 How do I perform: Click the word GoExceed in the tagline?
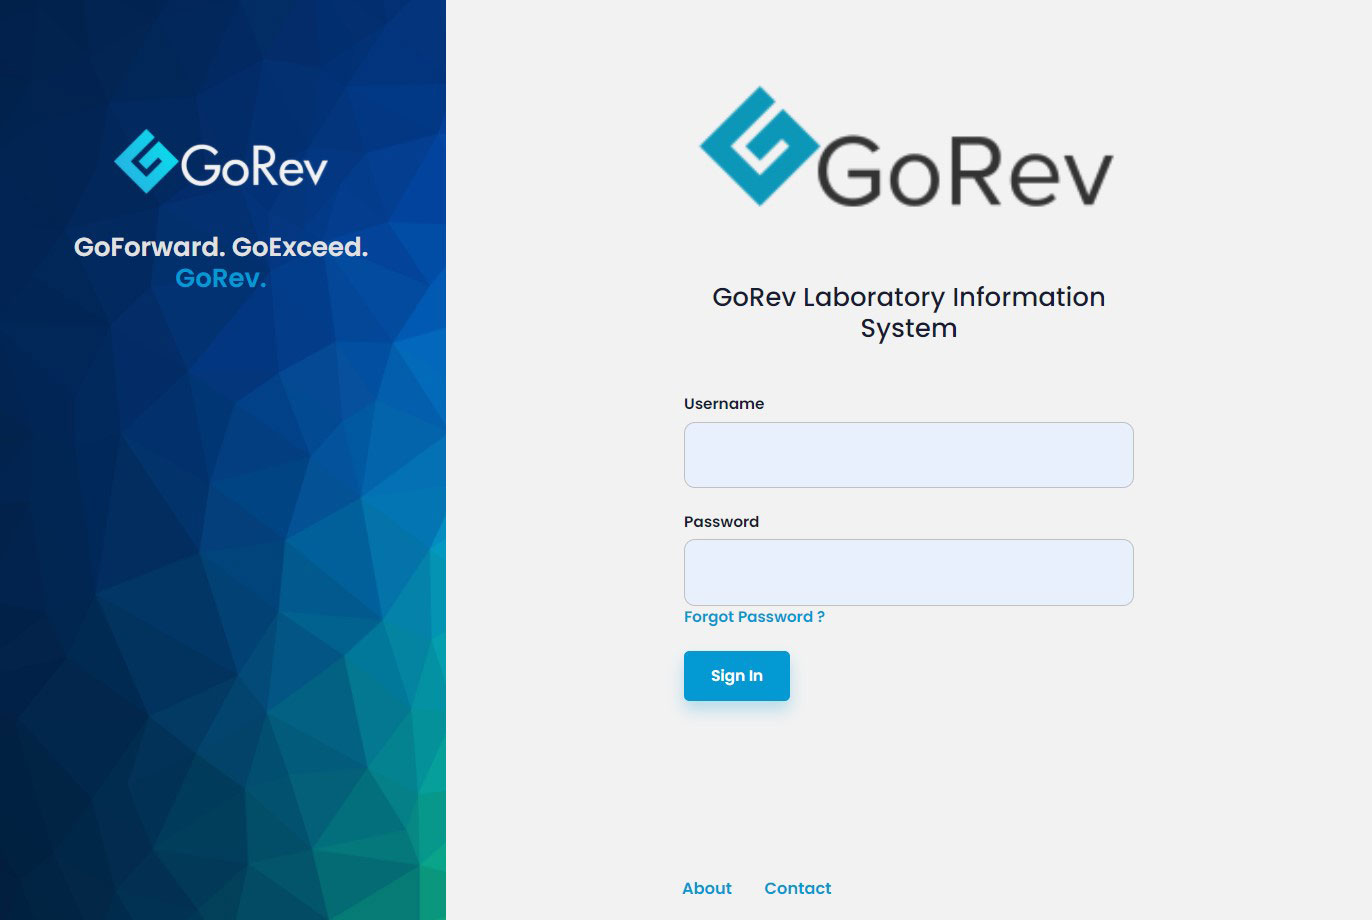coord(299,247)
